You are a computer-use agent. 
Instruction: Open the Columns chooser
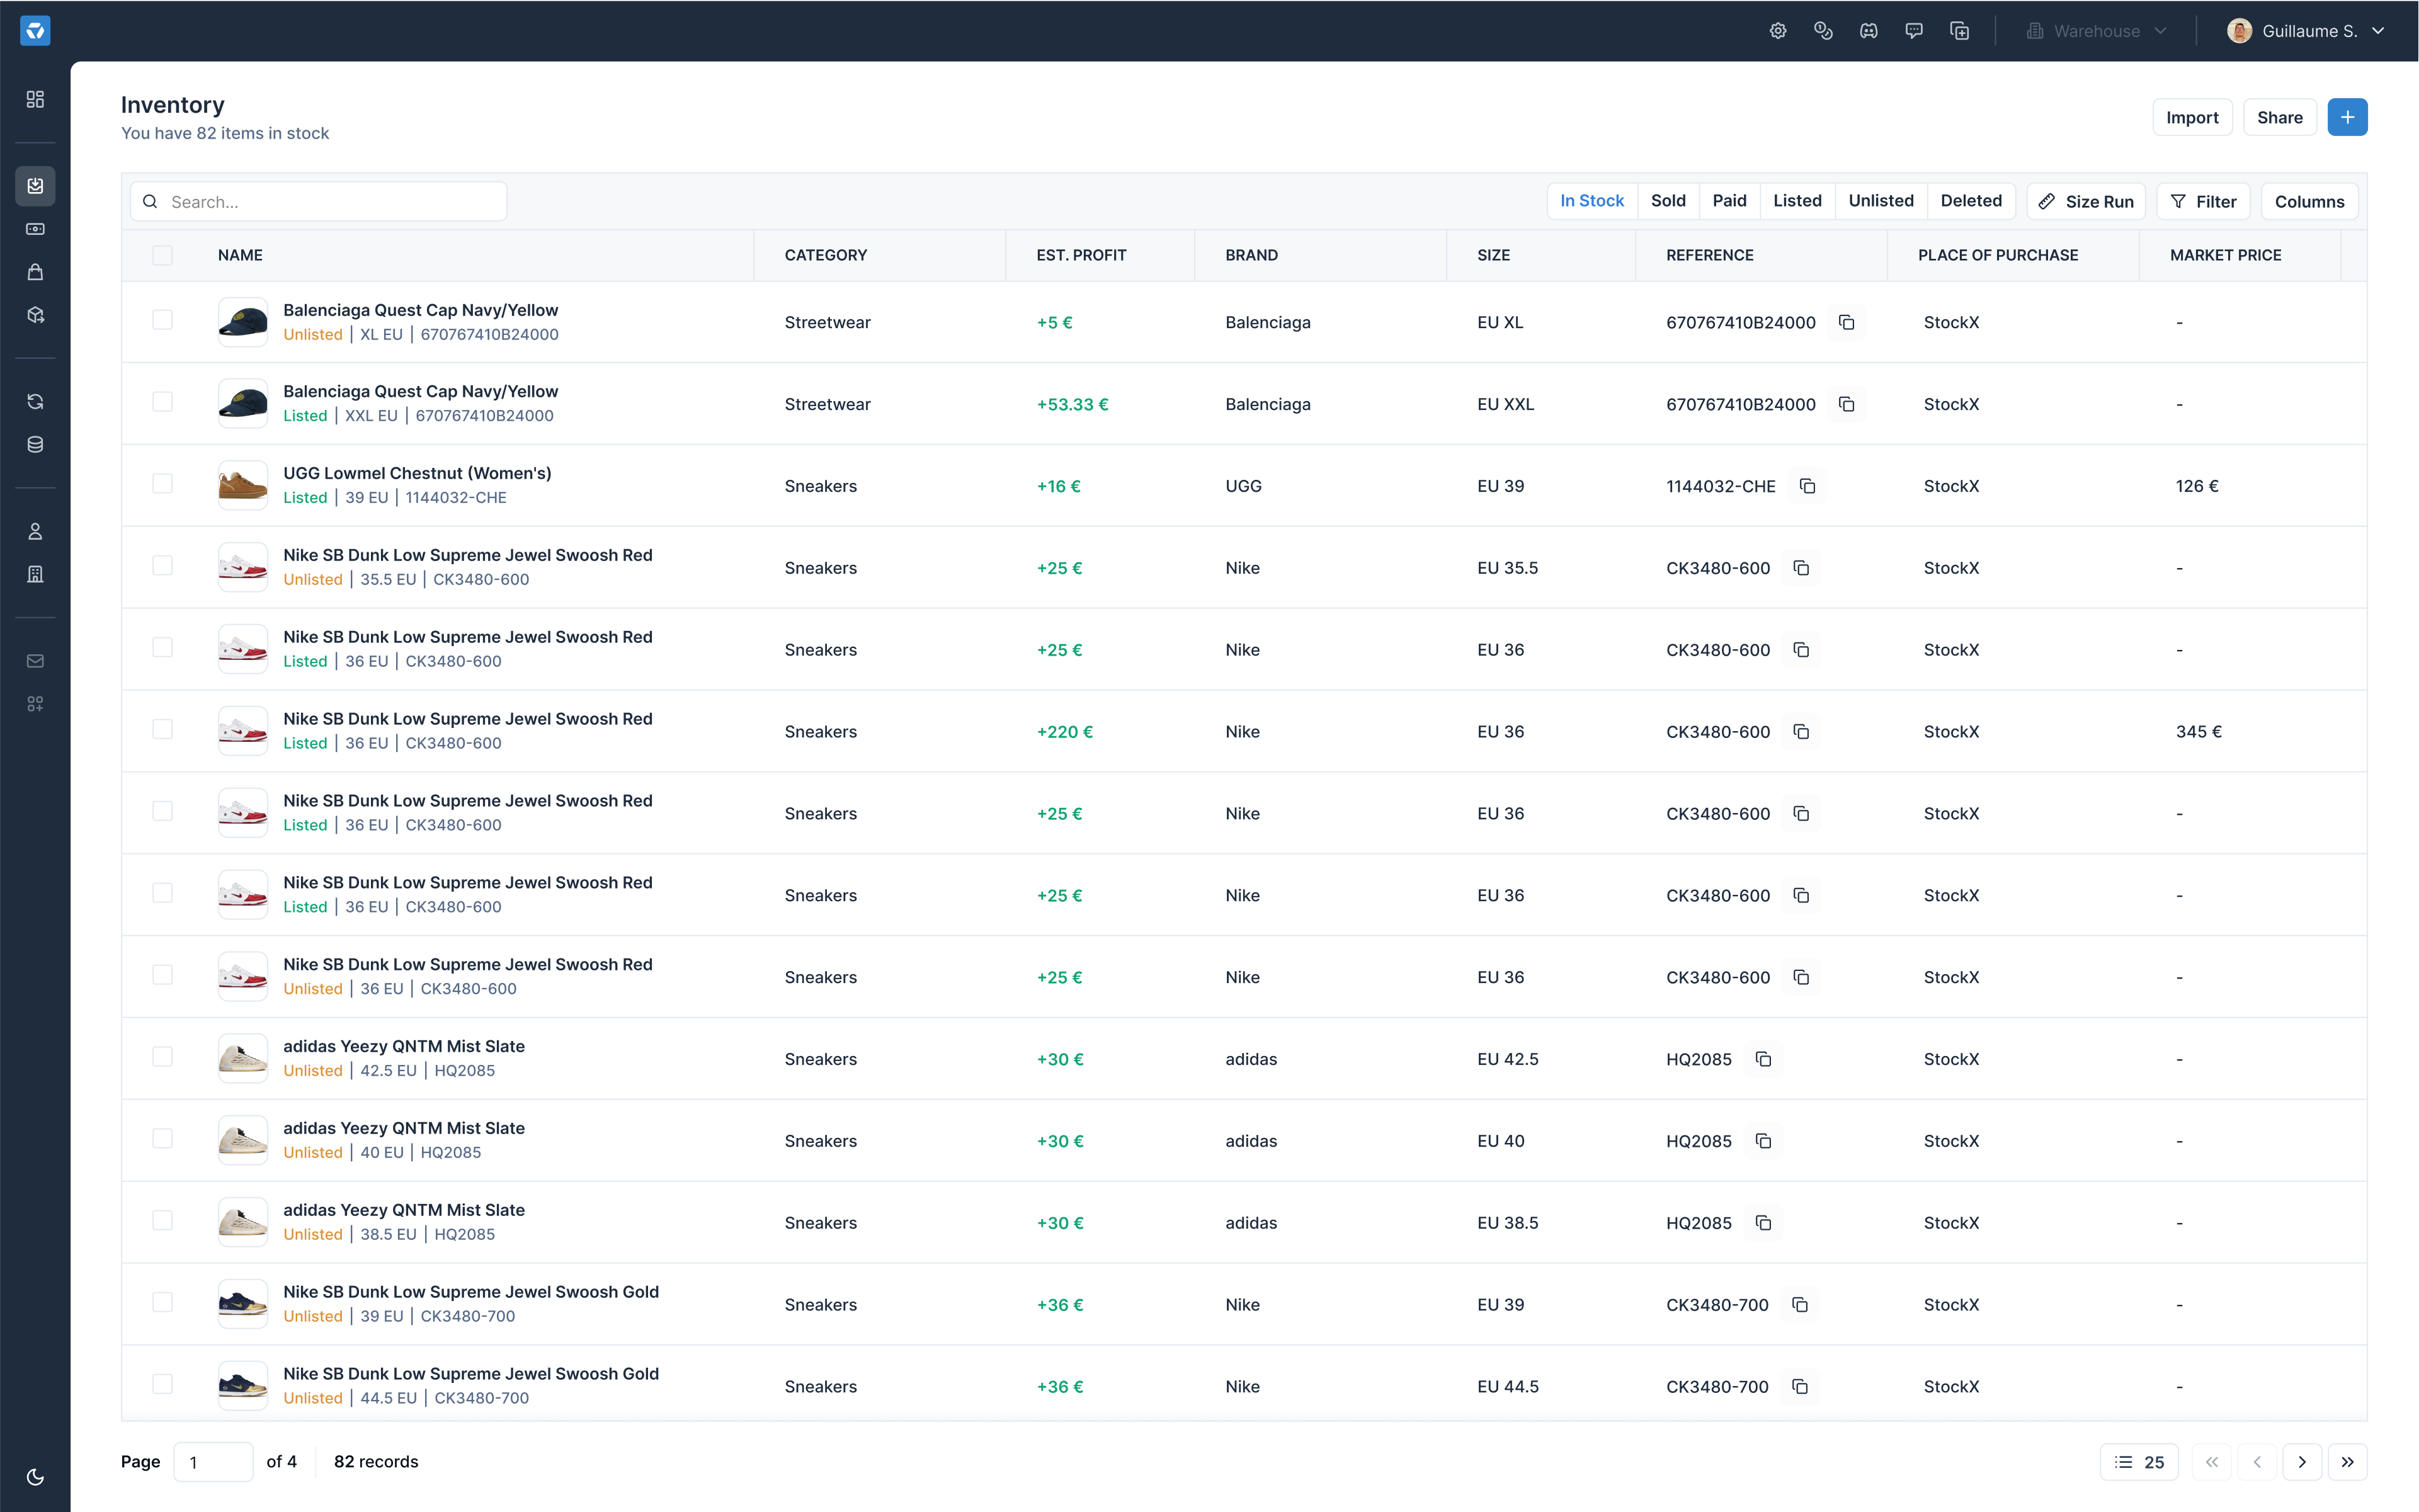tap(2309, 201)
